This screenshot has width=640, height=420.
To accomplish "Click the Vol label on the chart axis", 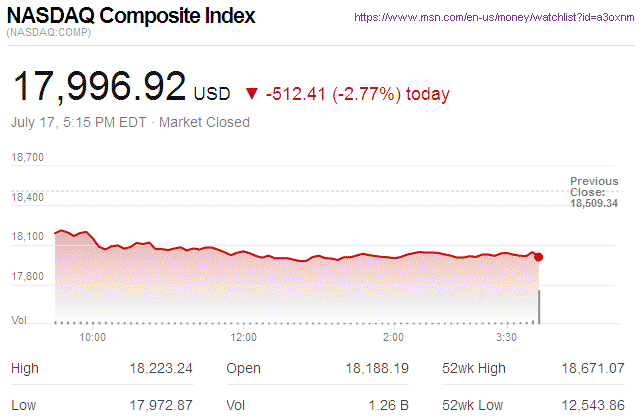I will 18,319.
